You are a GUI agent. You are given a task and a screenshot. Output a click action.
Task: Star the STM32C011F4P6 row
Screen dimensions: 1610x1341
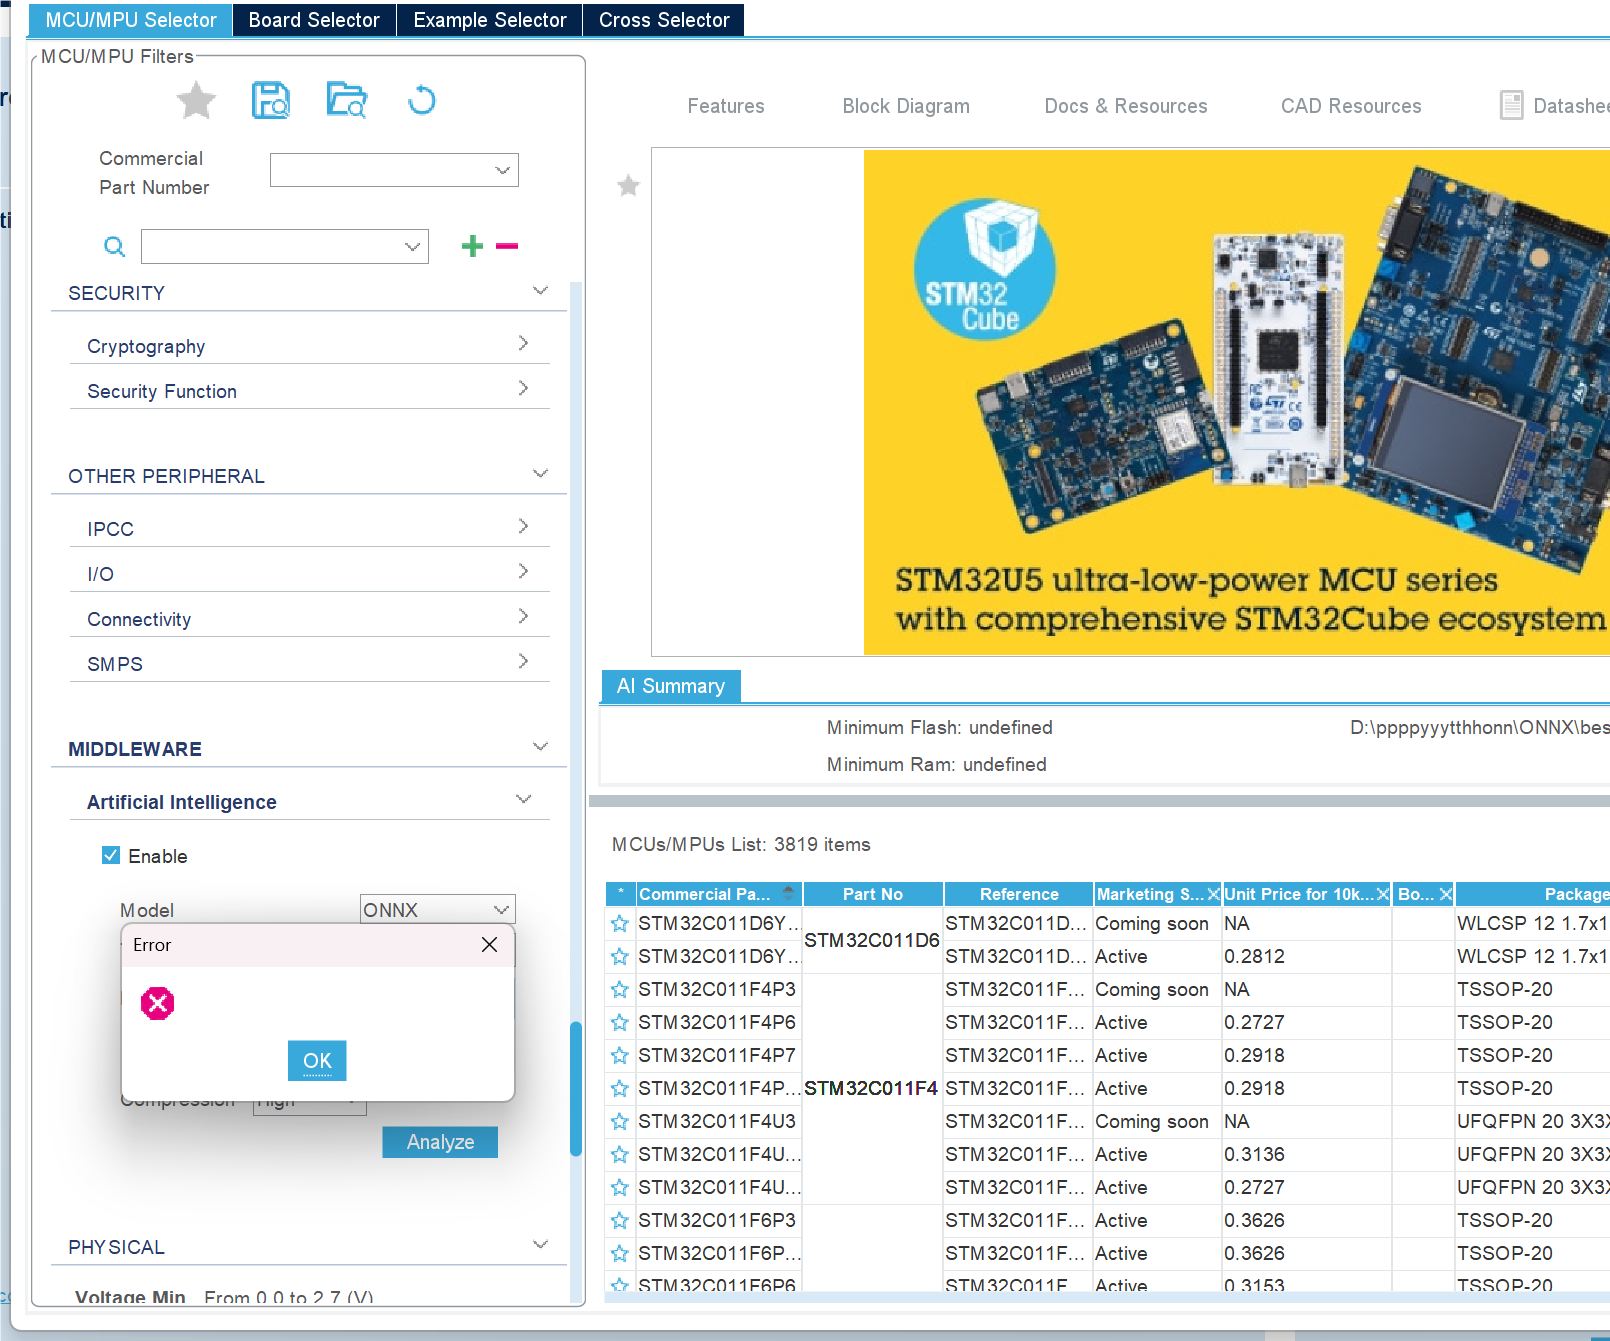(x=620, y=1023)
